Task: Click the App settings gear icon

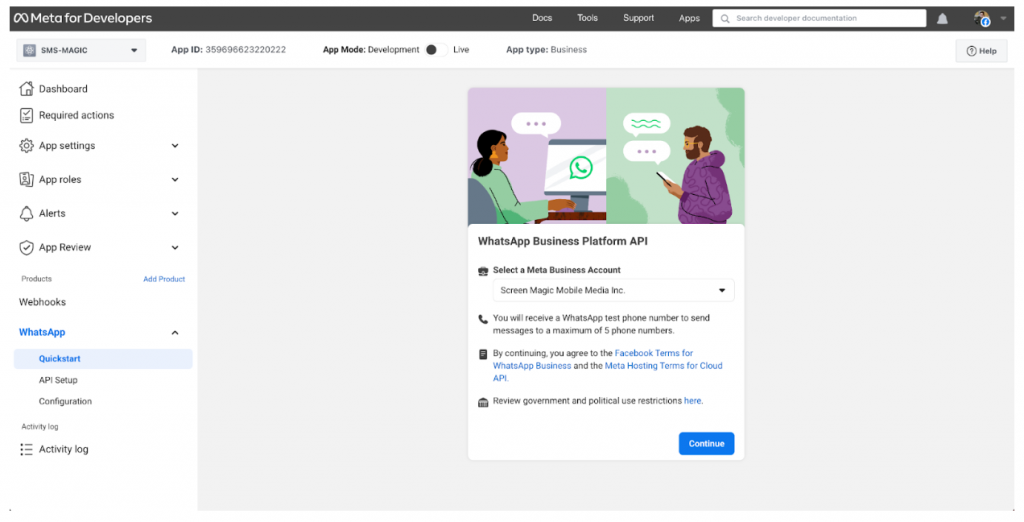Action: 26,146
